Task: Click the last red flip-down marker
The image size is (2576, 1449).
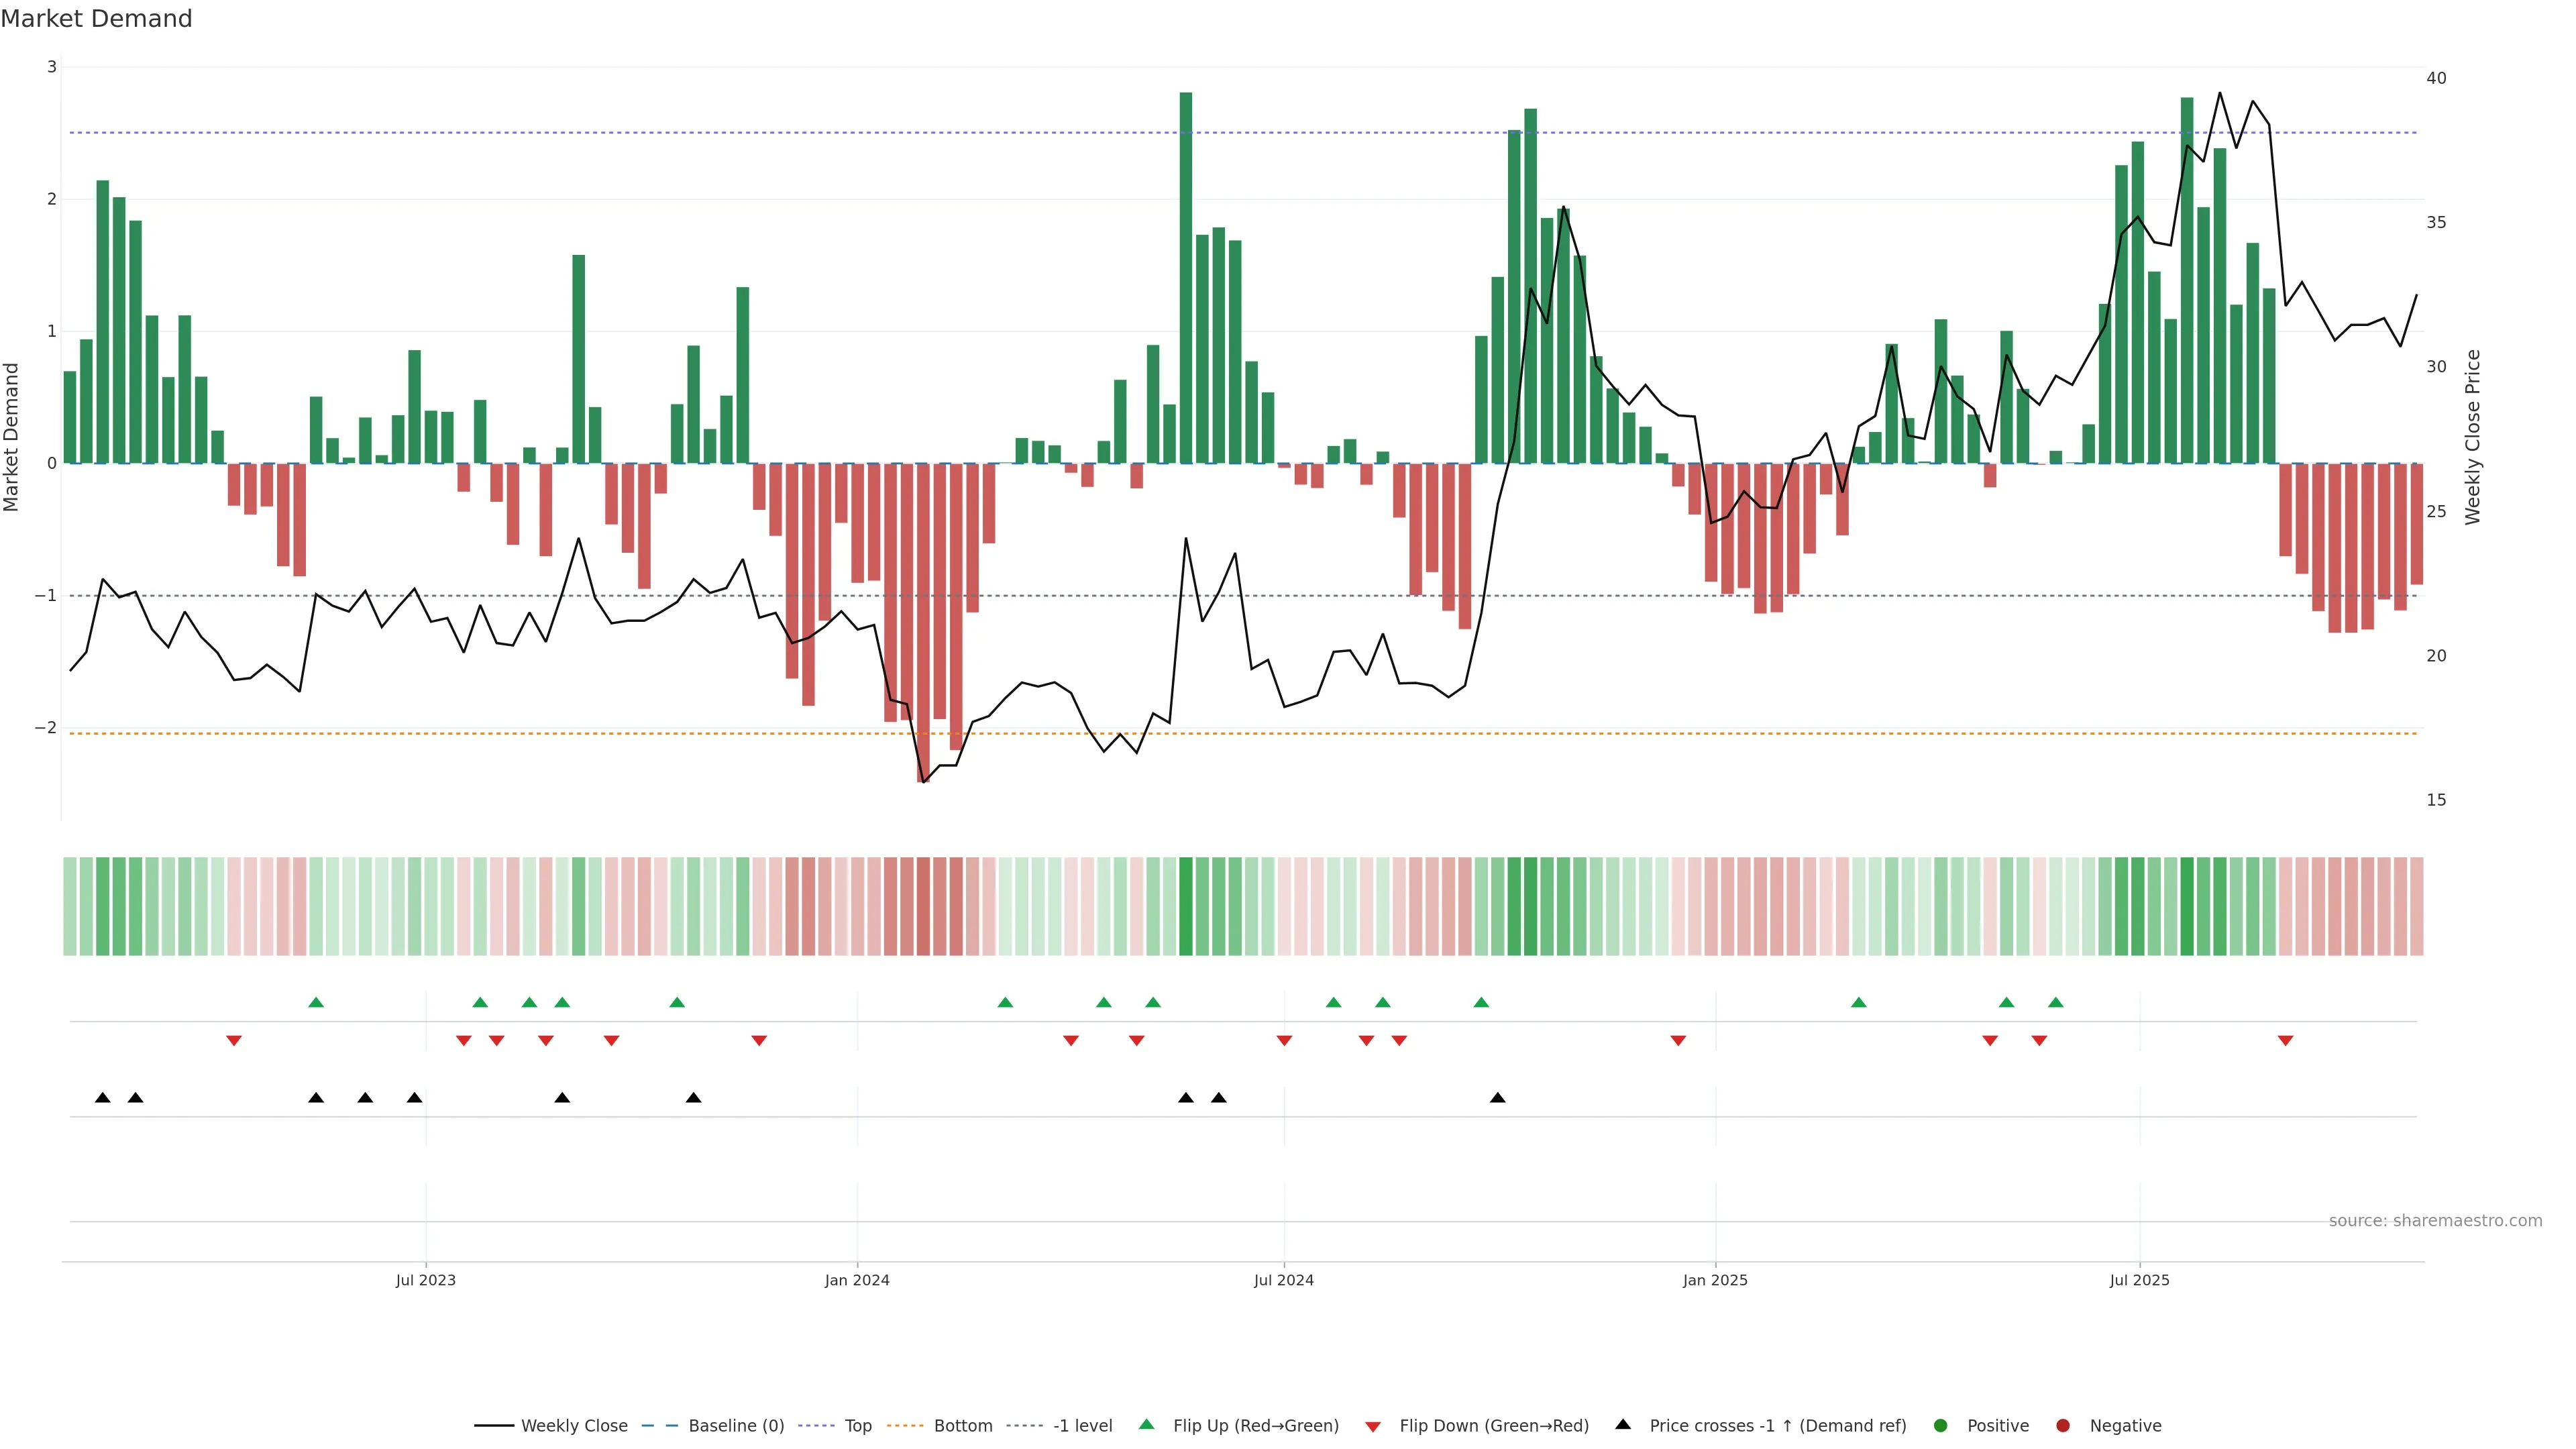Action: coord(2285,1041)
